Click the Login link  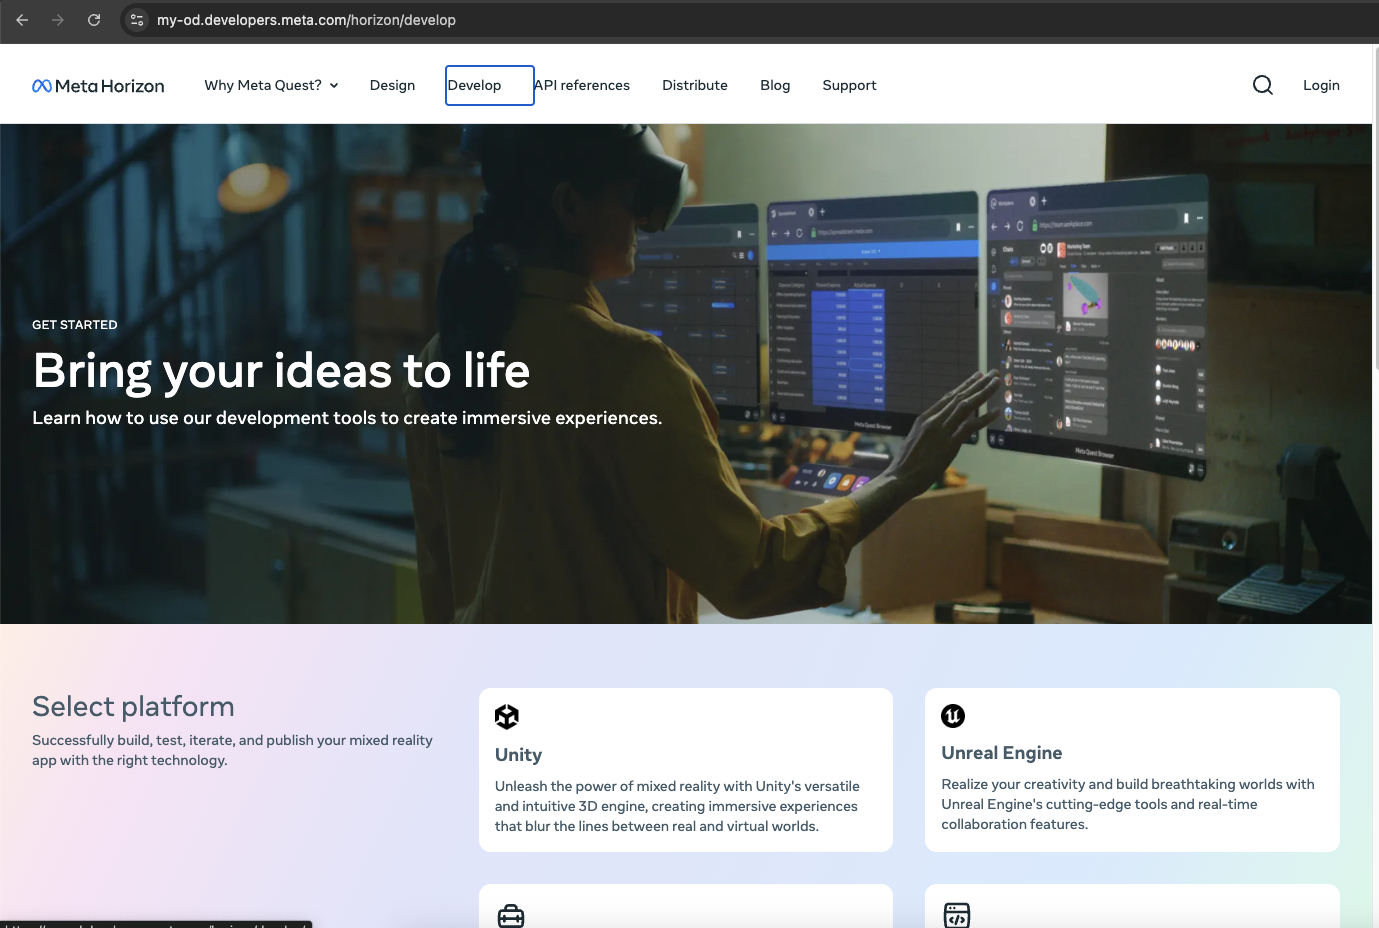[x=1321, y=85]
